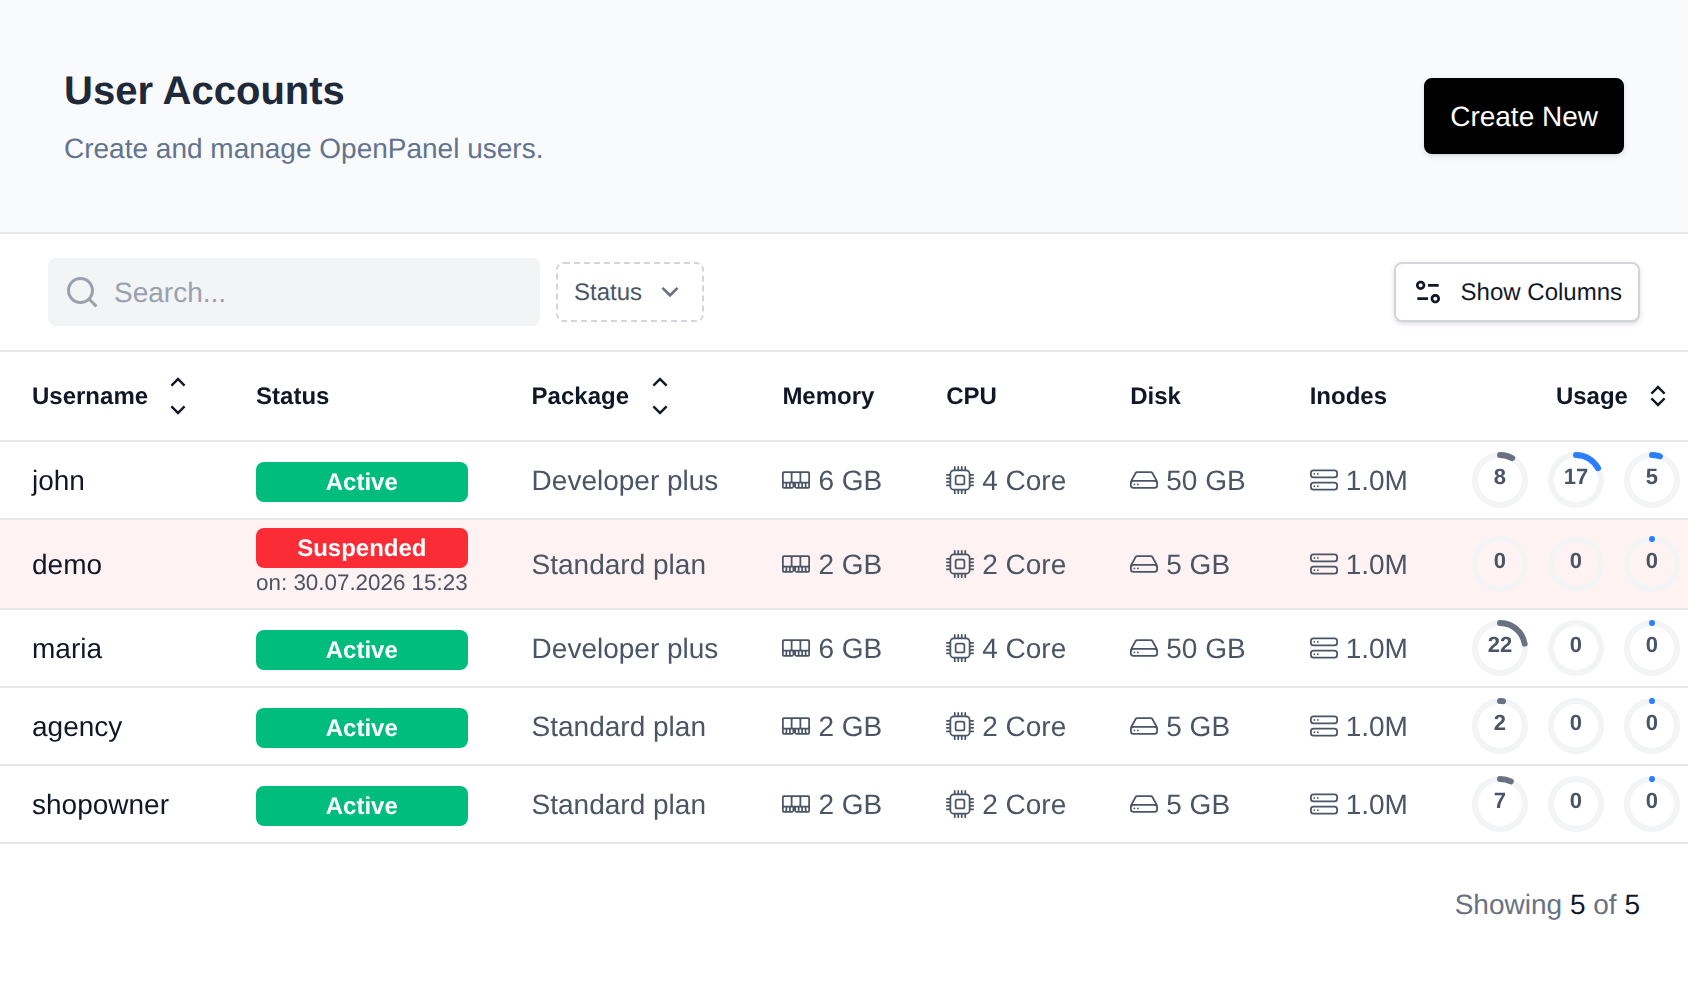Click john's usage gauge showing 17
This screenshot has width=1688, height=984.
(x=1576, y=479)
